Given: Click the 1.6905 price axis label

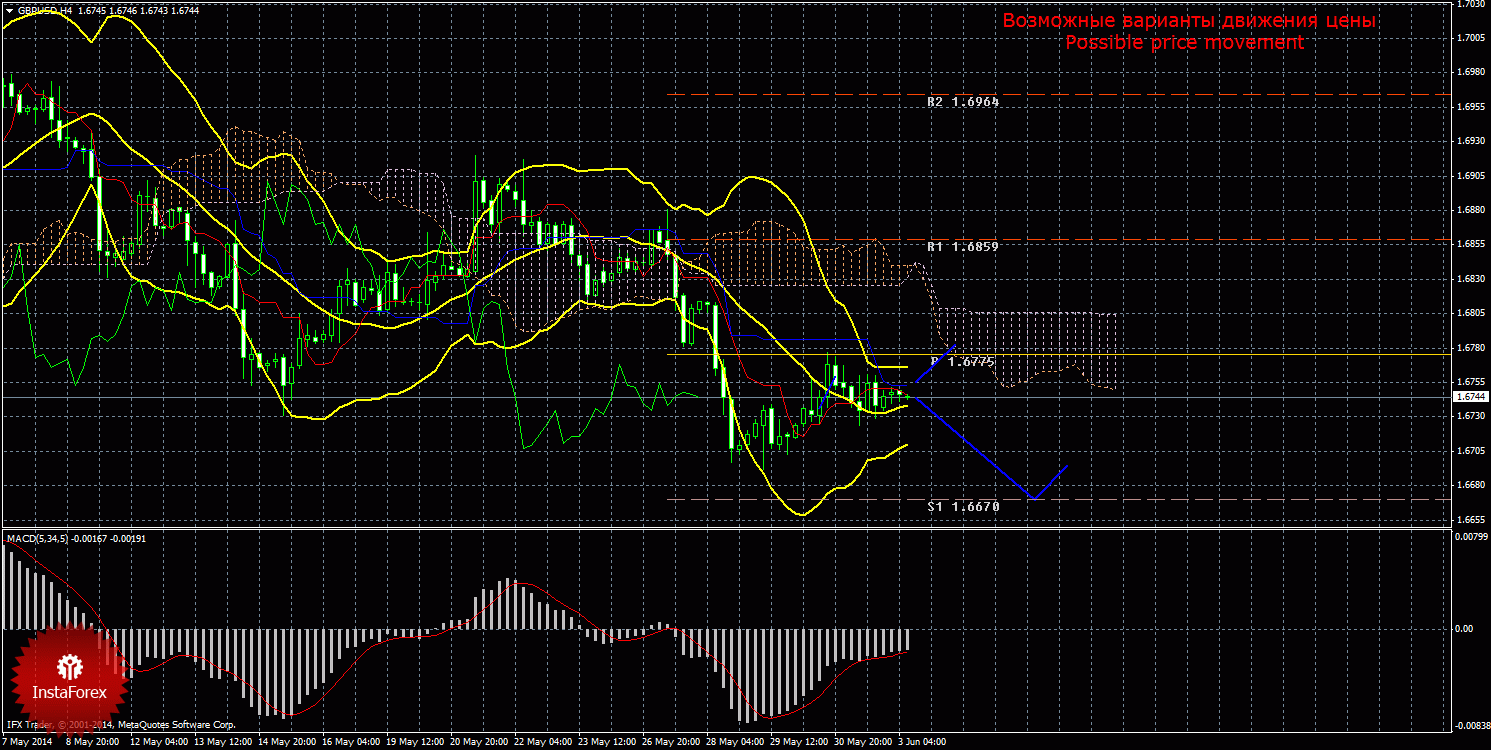Looking at the screenshot, I should click(1470, 176).
